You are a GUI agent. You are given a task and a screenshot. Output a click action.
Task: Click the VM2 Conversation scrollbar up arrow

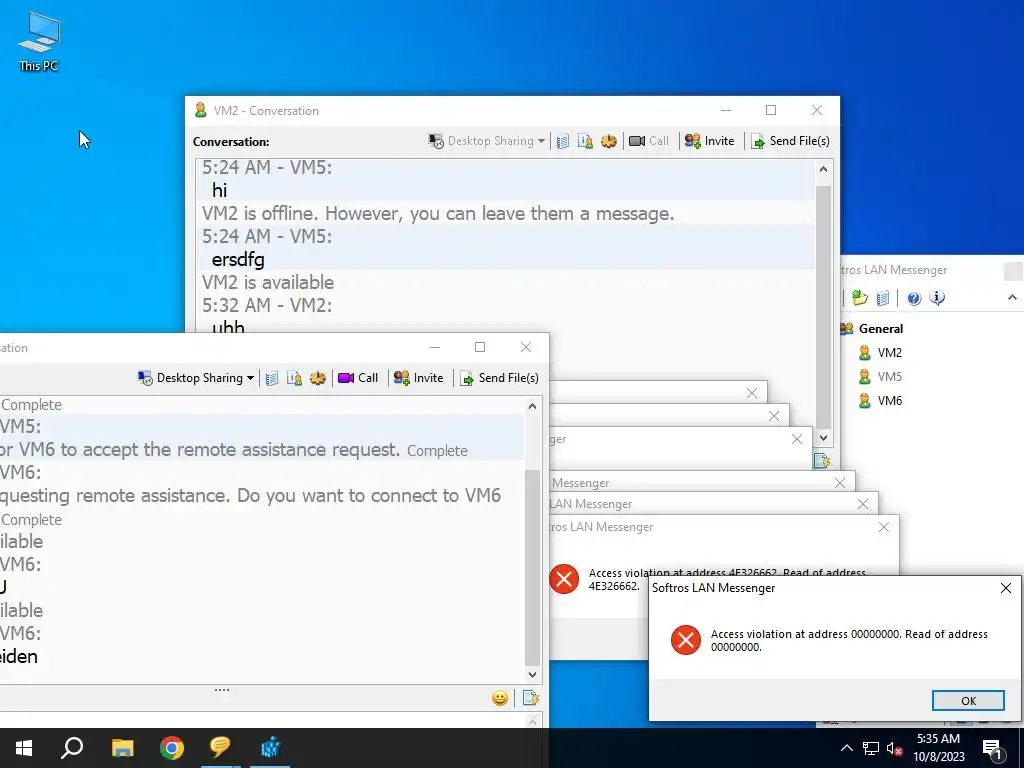823,169
